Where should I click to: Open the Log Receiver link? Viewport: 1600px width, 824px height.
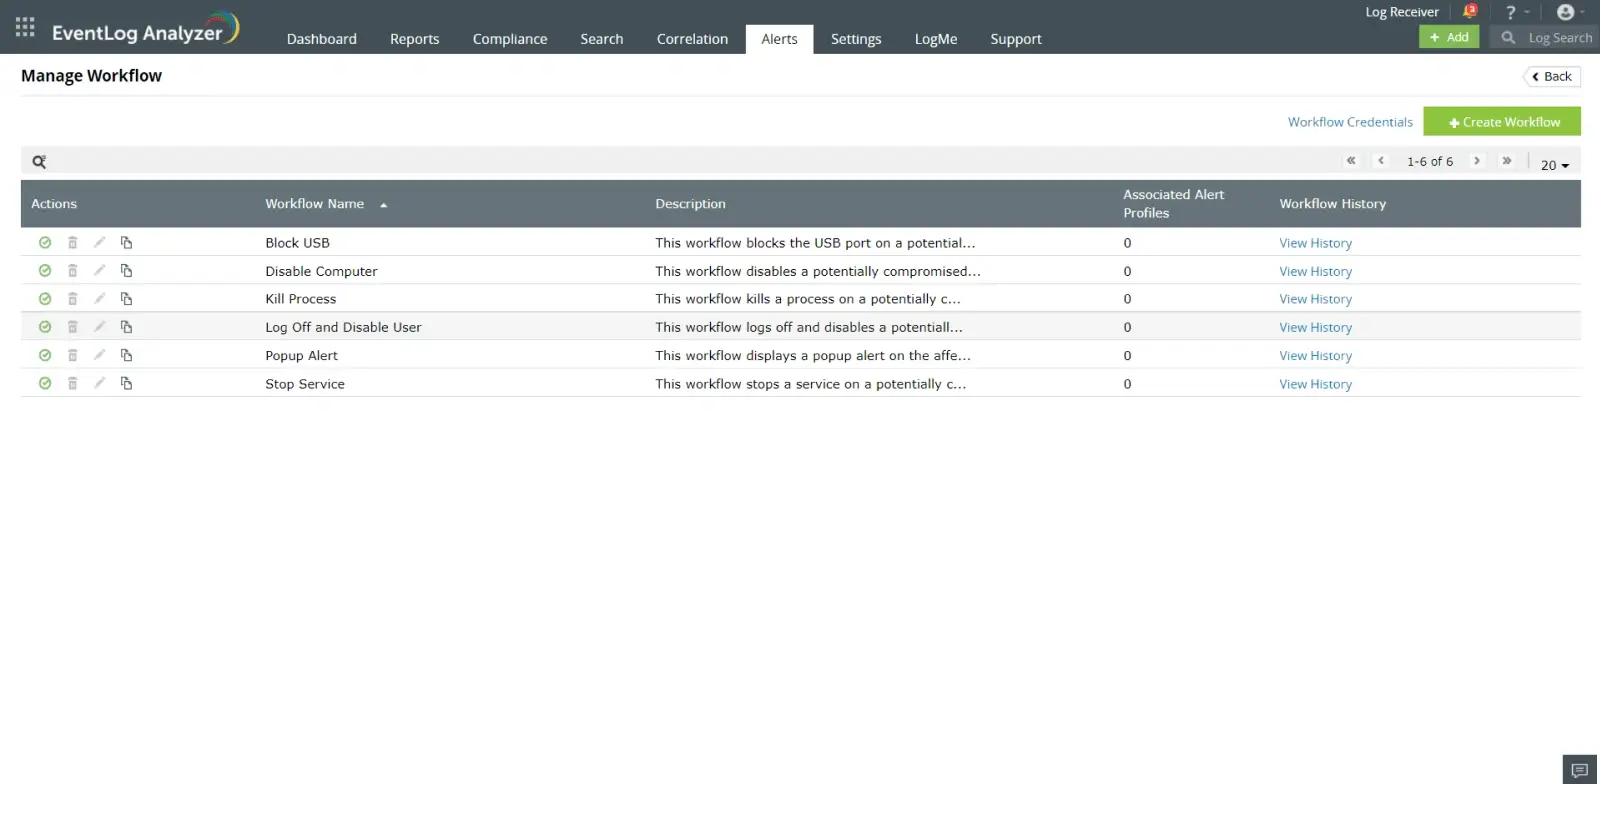click(x=1402, y=12)
